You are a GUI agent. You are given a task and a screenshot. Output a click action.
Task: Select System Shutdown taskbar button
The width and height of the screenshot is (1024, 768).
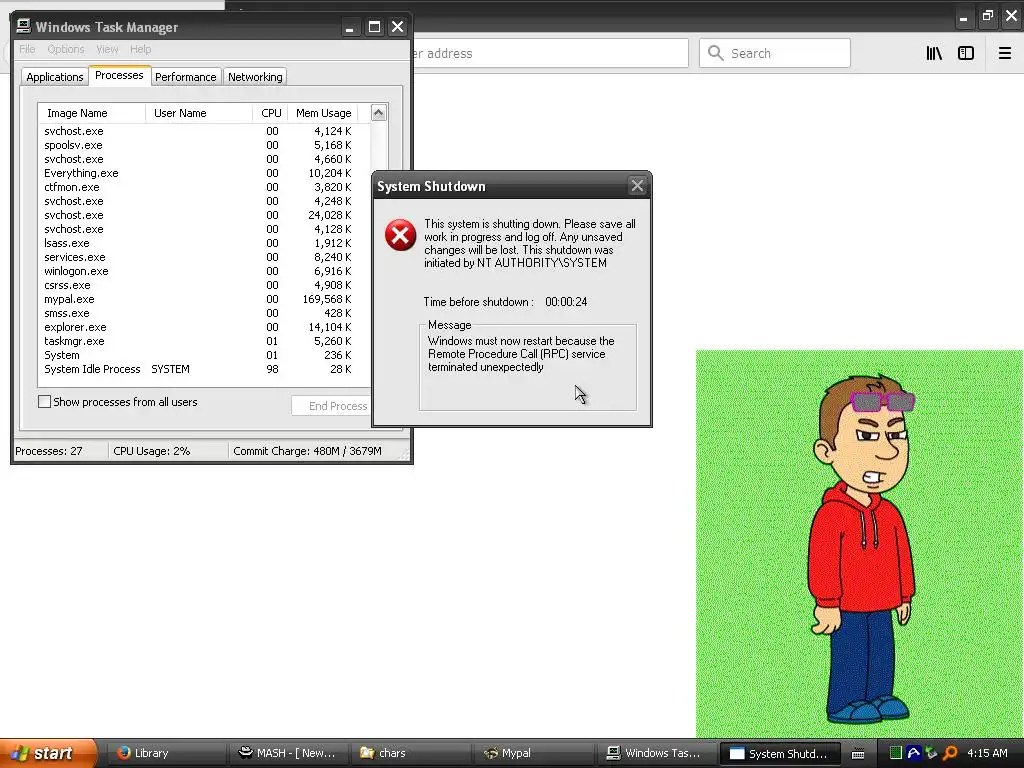(779, 753)
